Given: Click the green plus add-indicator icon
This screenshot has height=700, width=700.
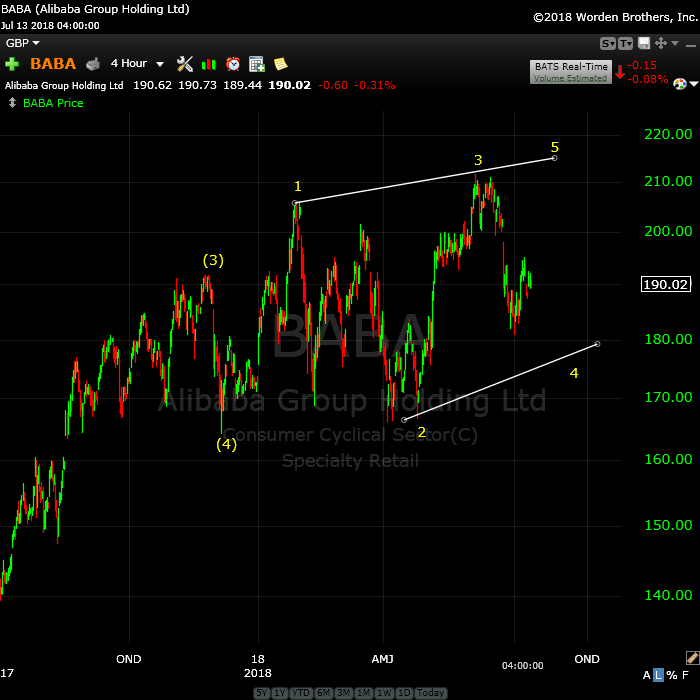Looking at the screenshot, I should click(x=12, y=64).
